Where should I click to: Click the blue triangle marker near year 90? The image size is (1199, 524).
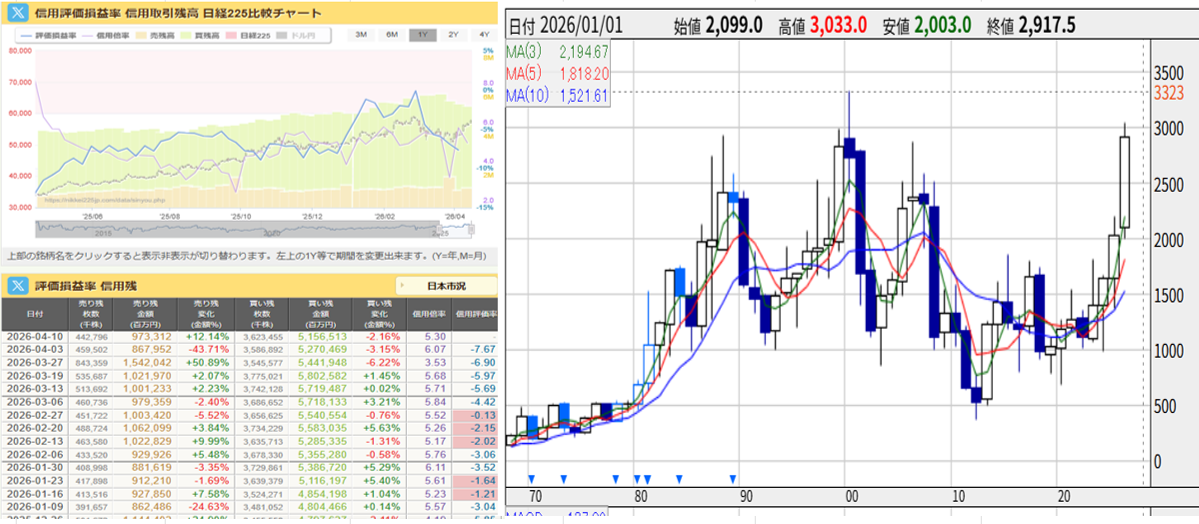click(x=734, y=479)
